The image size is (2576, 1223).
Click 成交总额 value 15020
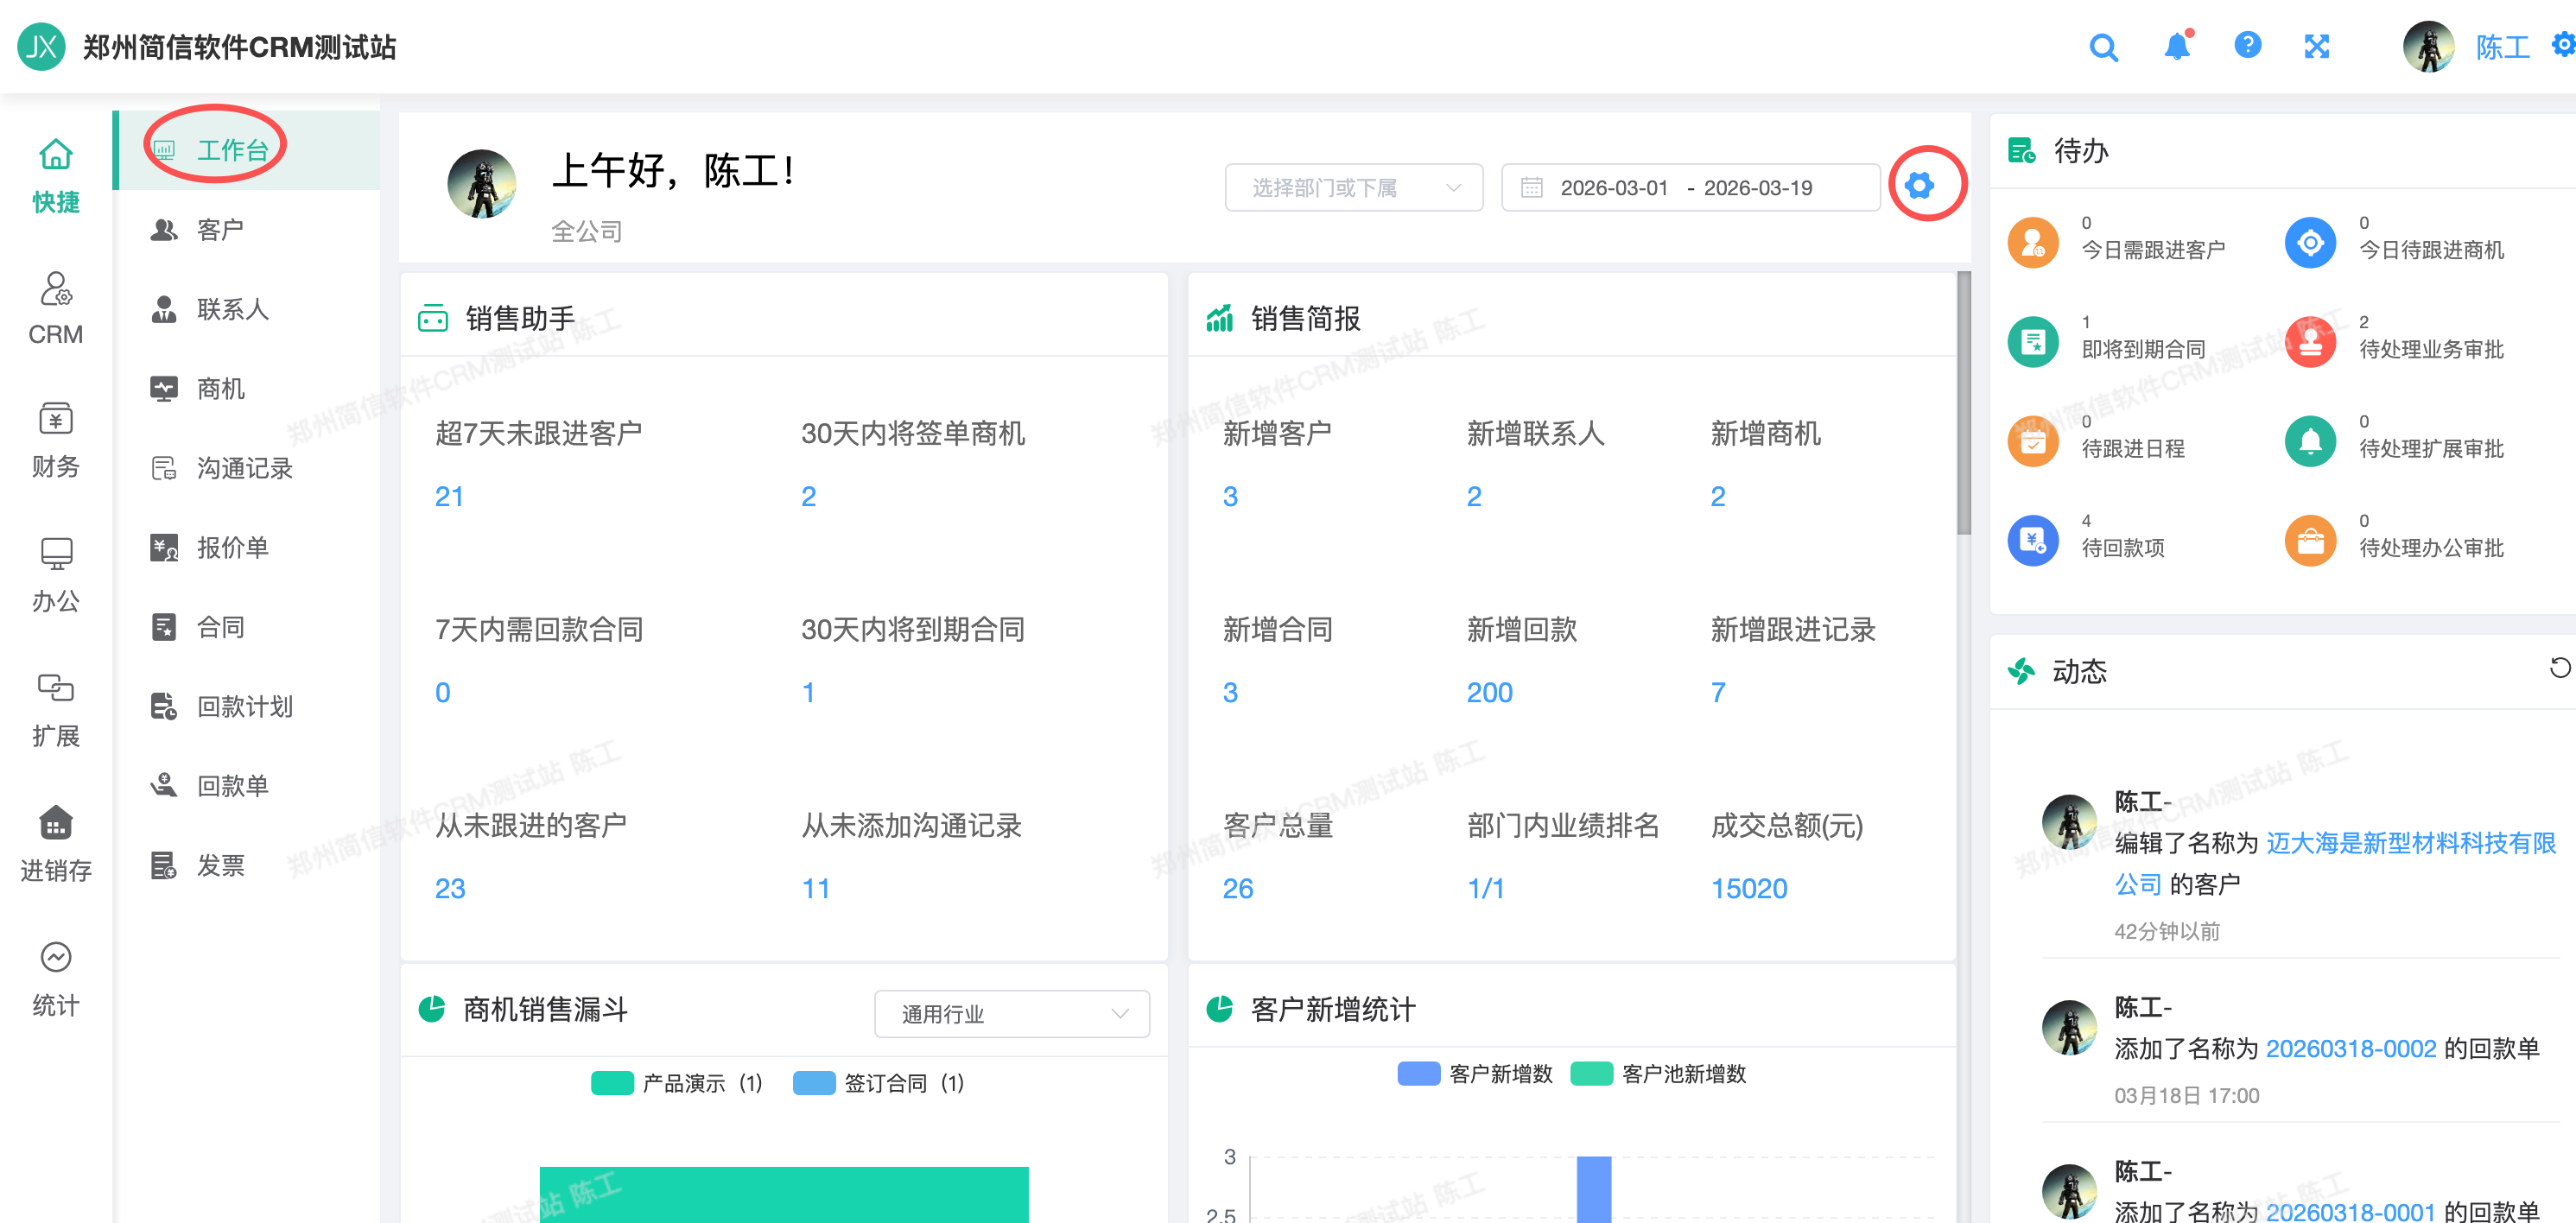pos(1748,888)
